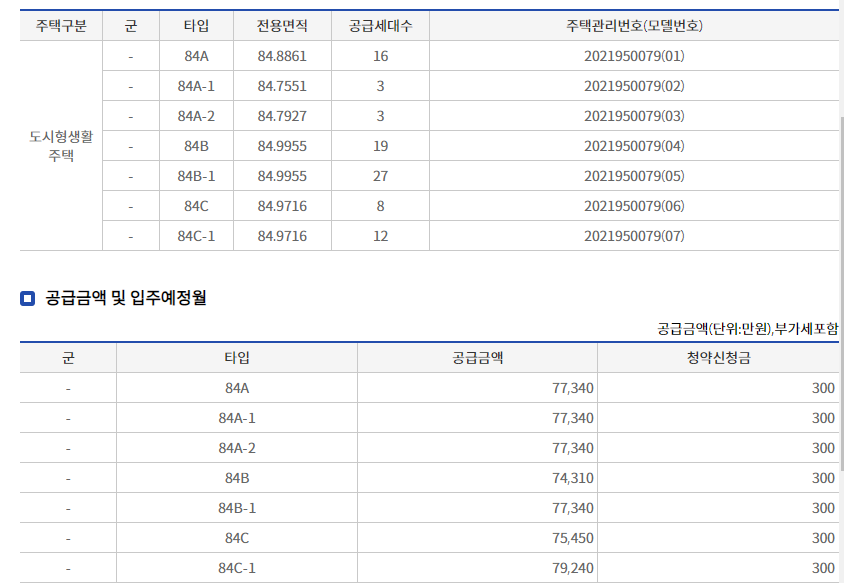Select type 84B in the upper table

(196, 146)
